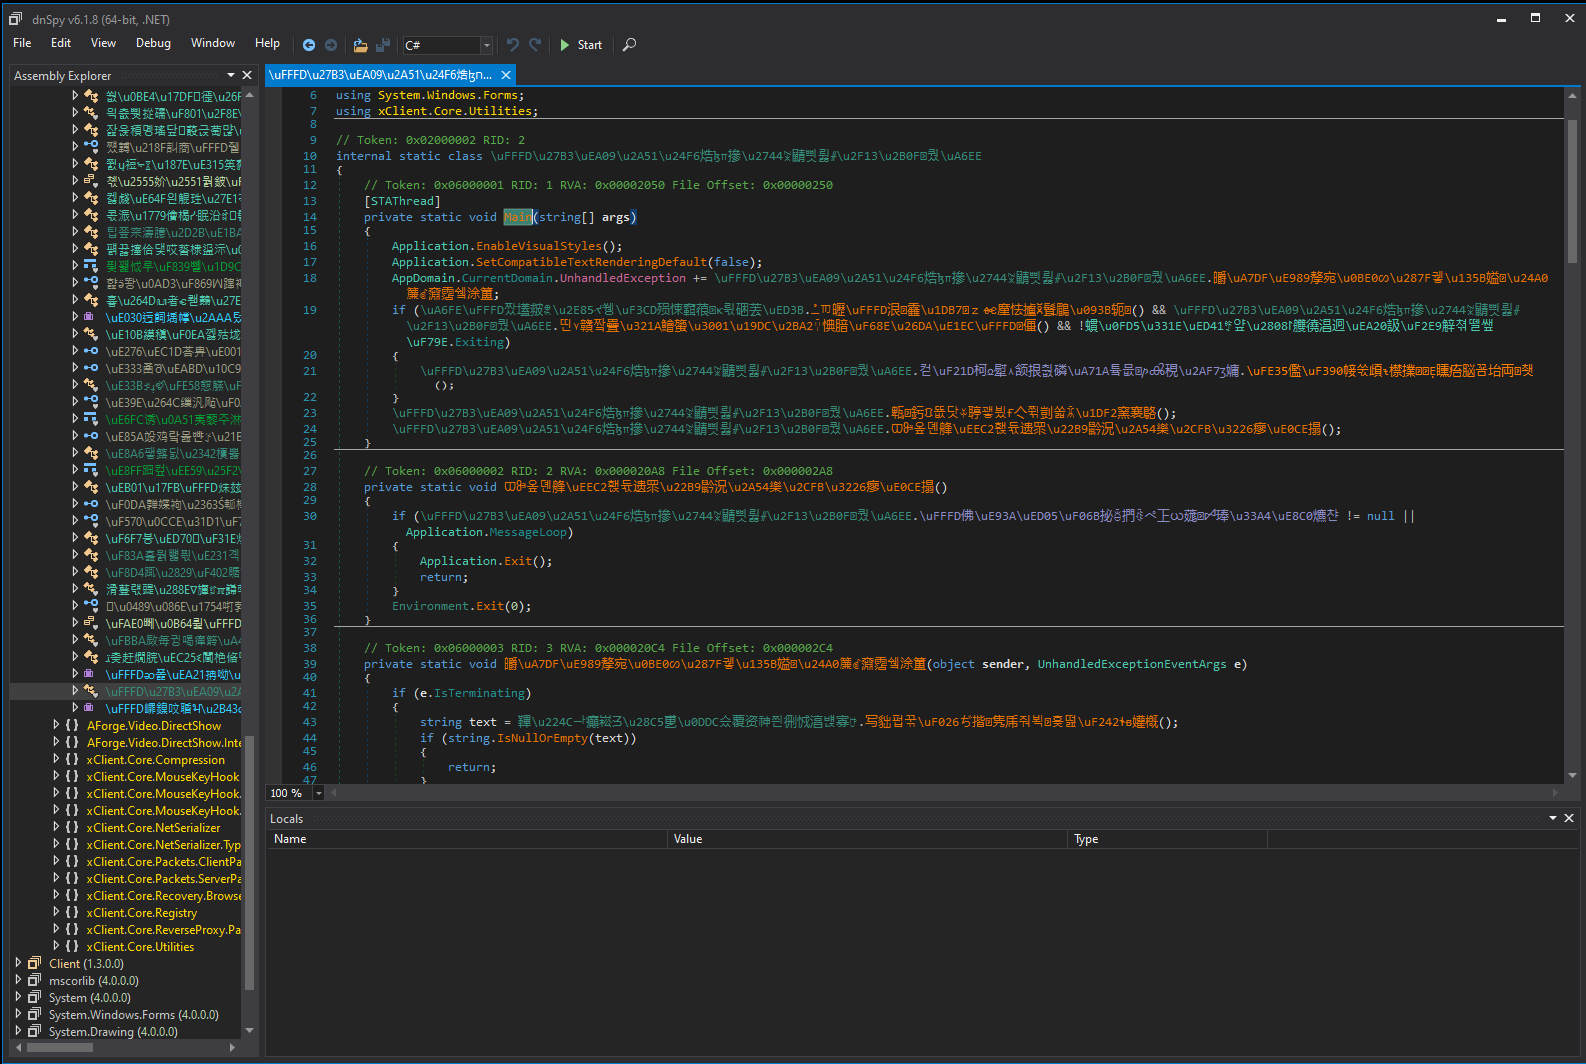The image size is (1586, 1064).
Task: Click the Main method name in code
Action: click(518, 217)
